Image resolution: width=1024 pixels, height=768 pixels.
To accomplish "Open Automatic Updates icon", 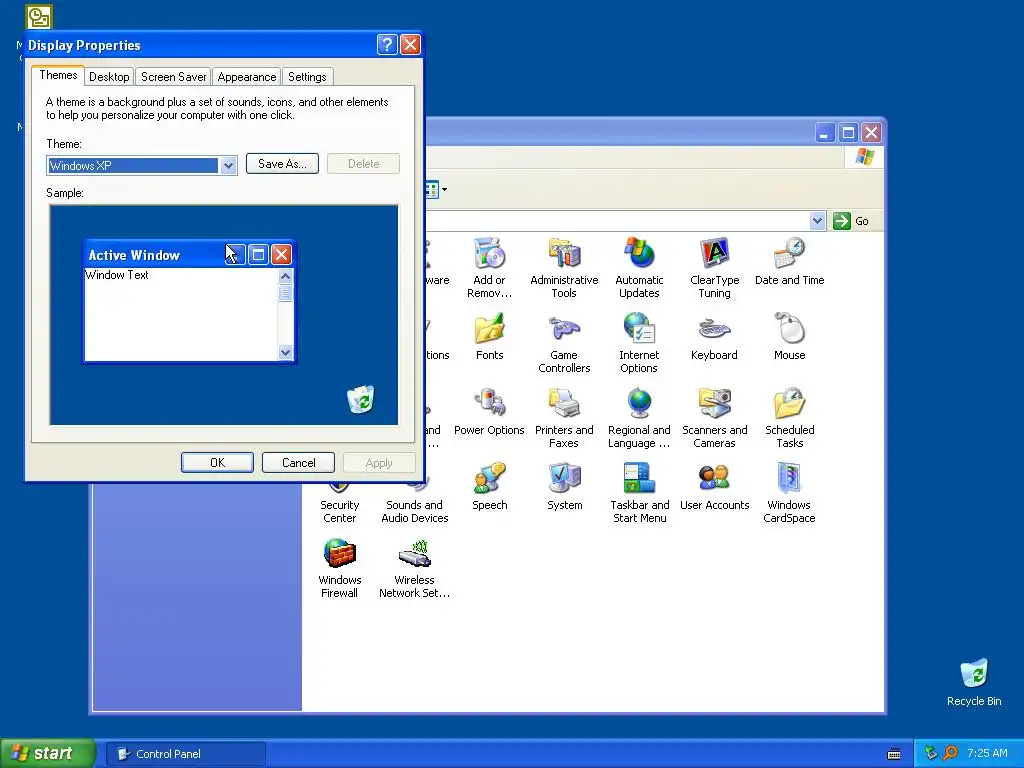I will (639, 268).
